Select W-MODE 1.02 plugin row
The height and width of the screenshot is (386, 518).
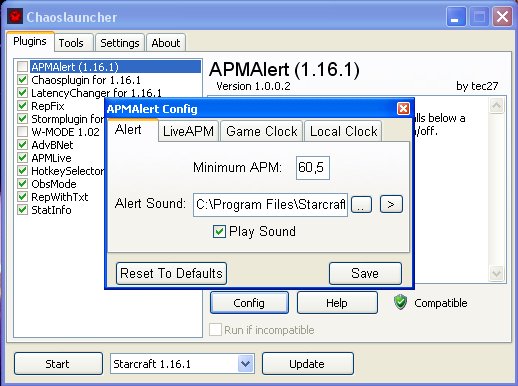(x=65, y=132)
